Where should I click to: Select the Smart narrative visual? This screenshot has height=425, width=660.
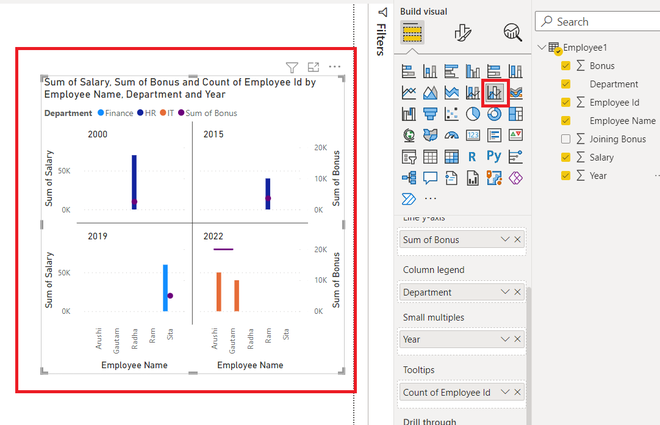click(451, 178)
